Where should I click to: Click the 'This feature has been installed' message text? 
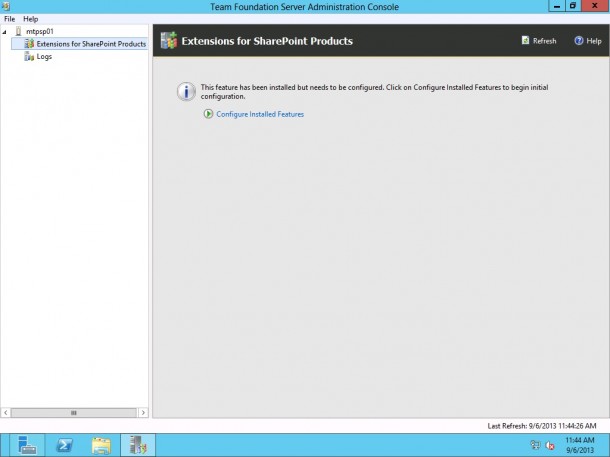(374, 92)
